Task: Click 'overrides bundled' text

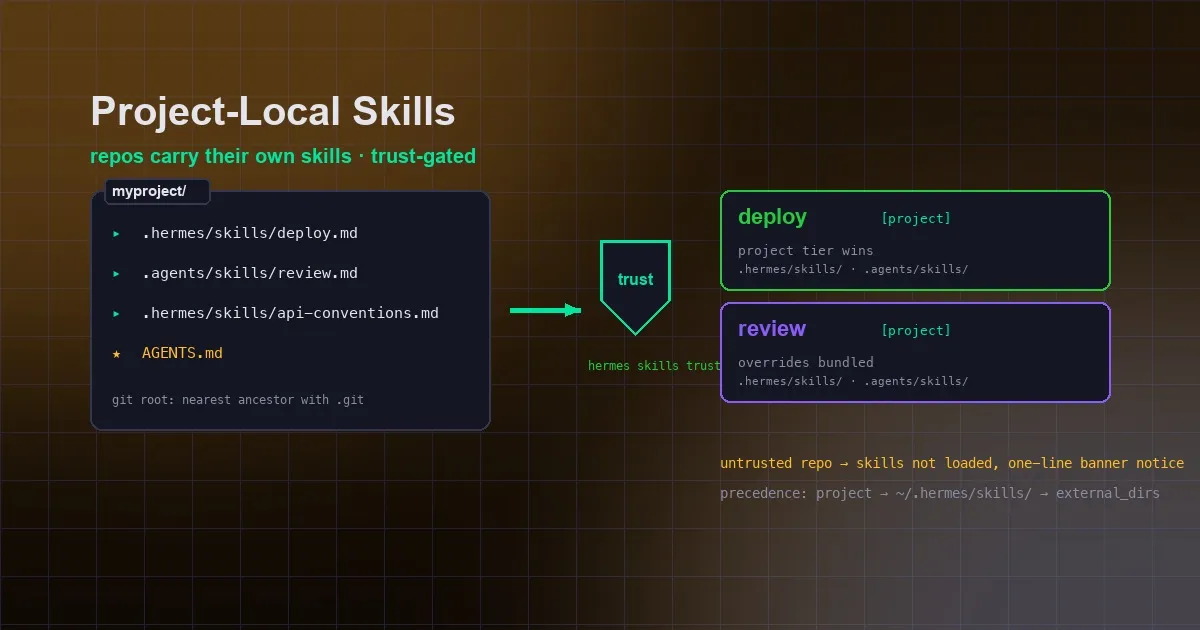Action: pyautogui.click(x=806, y=362)
